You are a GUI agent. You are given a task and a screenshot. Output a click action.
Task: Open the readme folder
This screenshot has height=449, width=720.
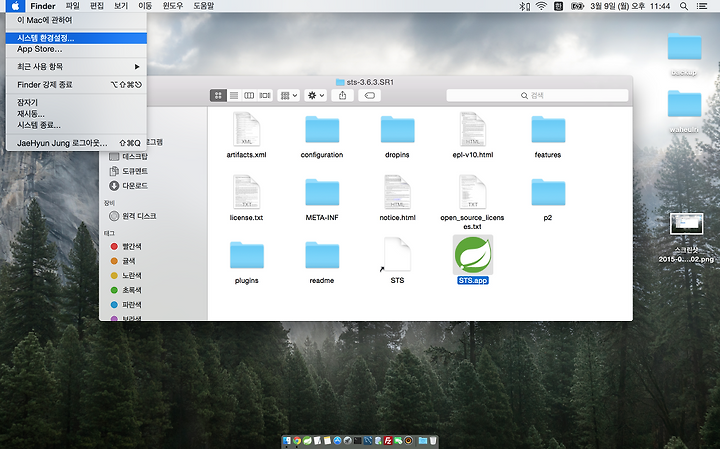(322, 255)
